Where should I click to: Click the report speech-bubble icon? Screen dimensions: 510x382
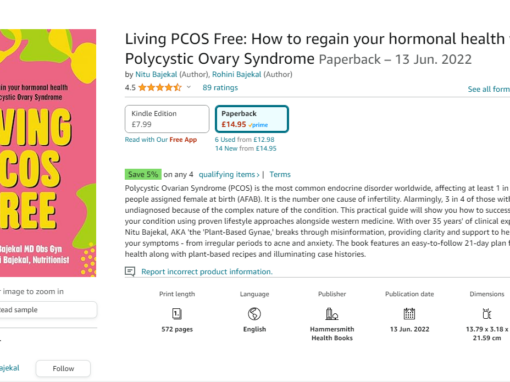130,271
